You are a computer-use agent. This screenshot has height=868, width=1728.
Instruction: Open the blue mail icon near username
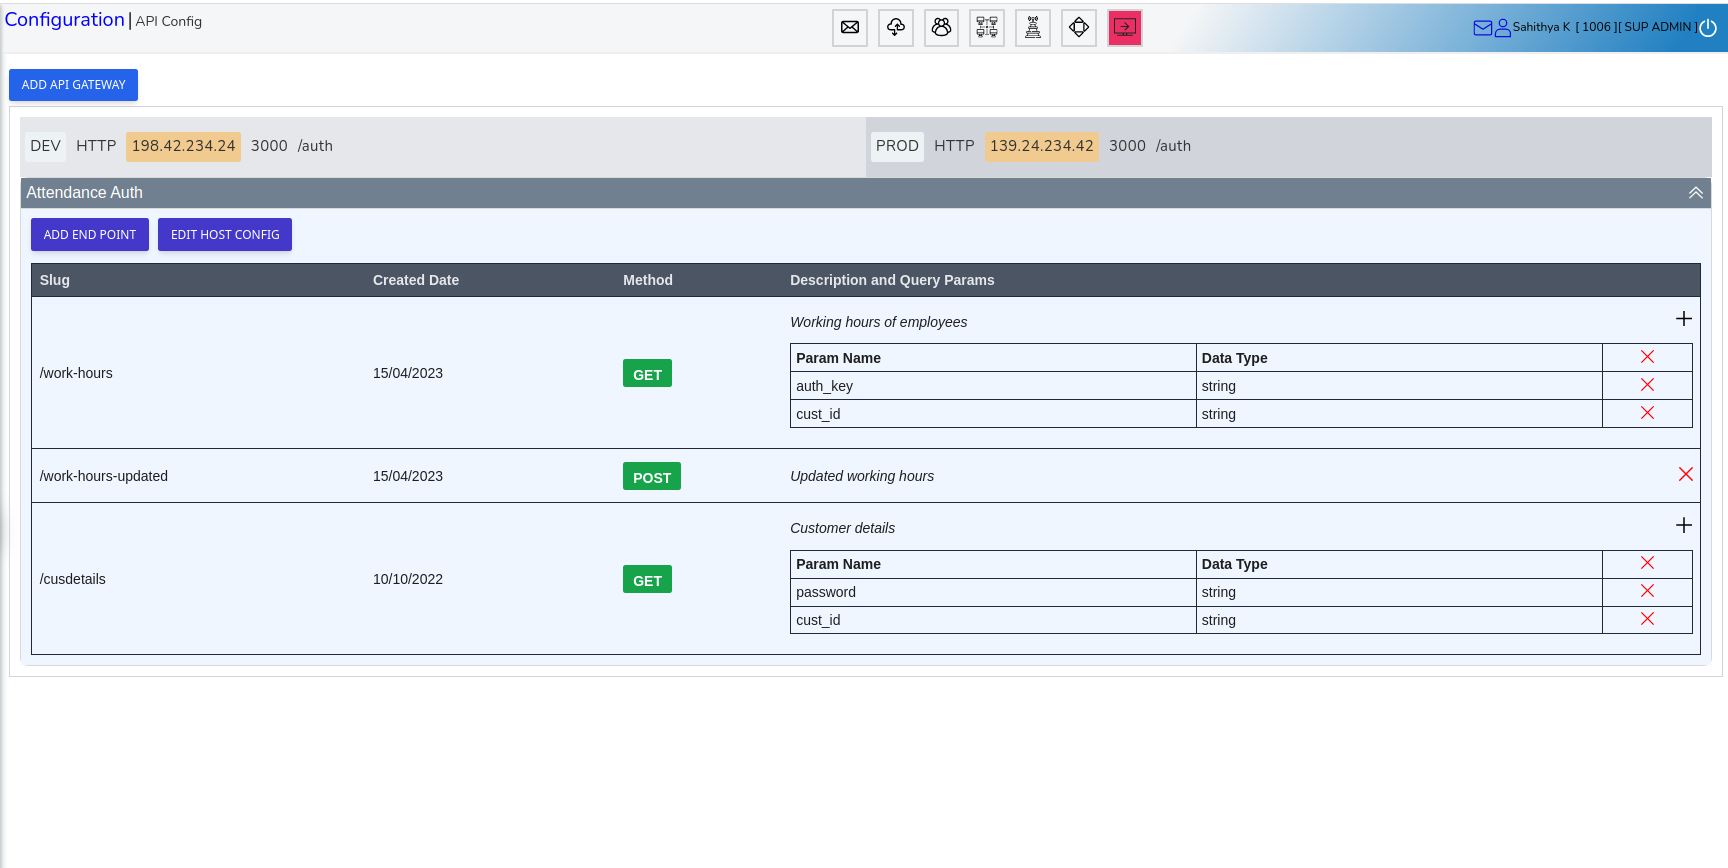[1482, 28]
